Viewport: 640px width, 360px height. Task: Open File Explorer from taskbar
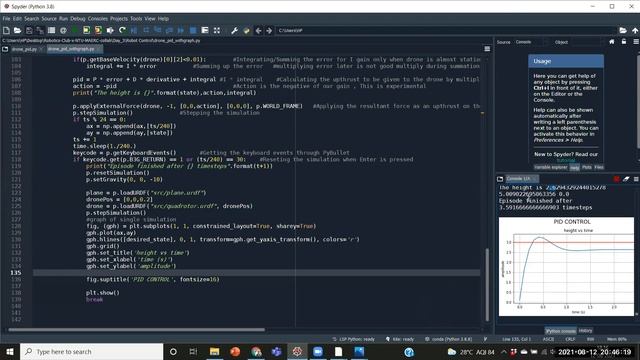pyautogui.click(x=214, y=351)
